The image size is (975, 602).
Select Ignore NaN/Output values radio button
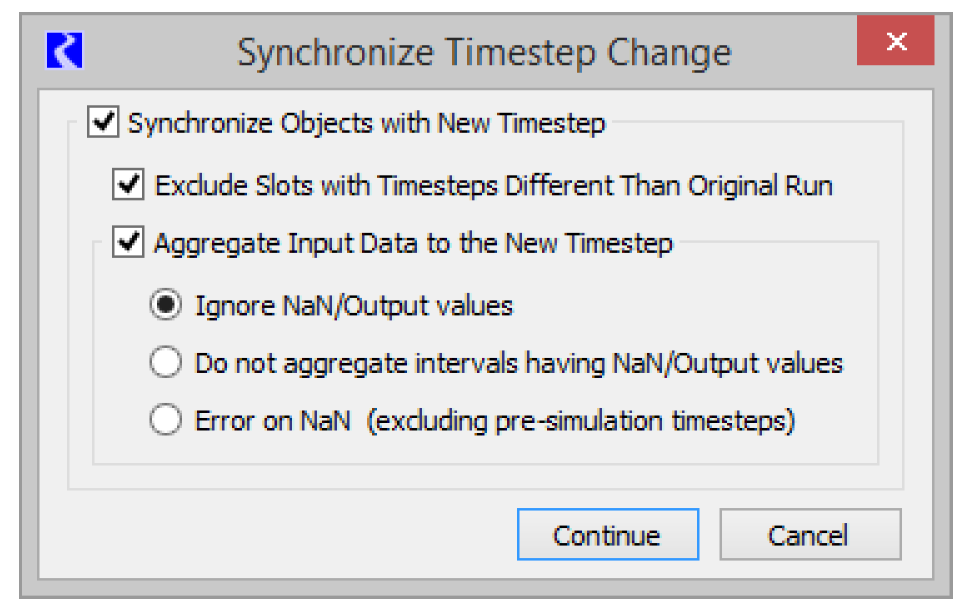pos(165,305)
